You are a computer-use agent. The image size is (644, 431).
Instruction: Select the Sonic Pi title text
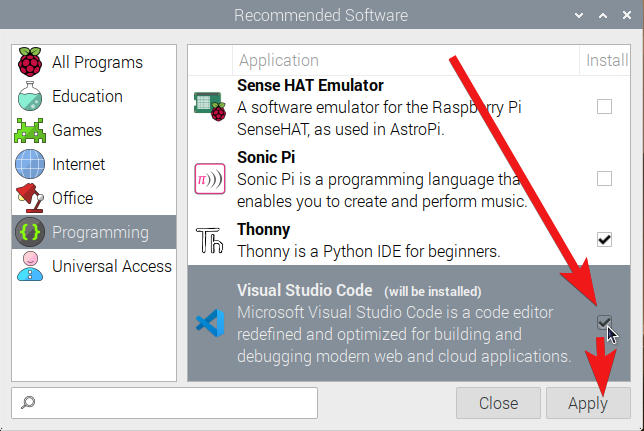click(266, 157)
